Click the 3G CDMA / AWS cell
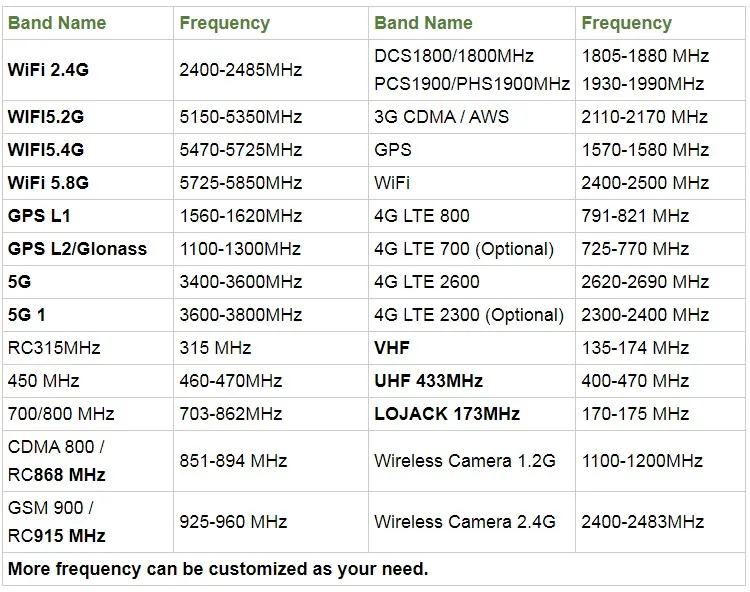This screenshot has width=750, height=592. [441, 117]
